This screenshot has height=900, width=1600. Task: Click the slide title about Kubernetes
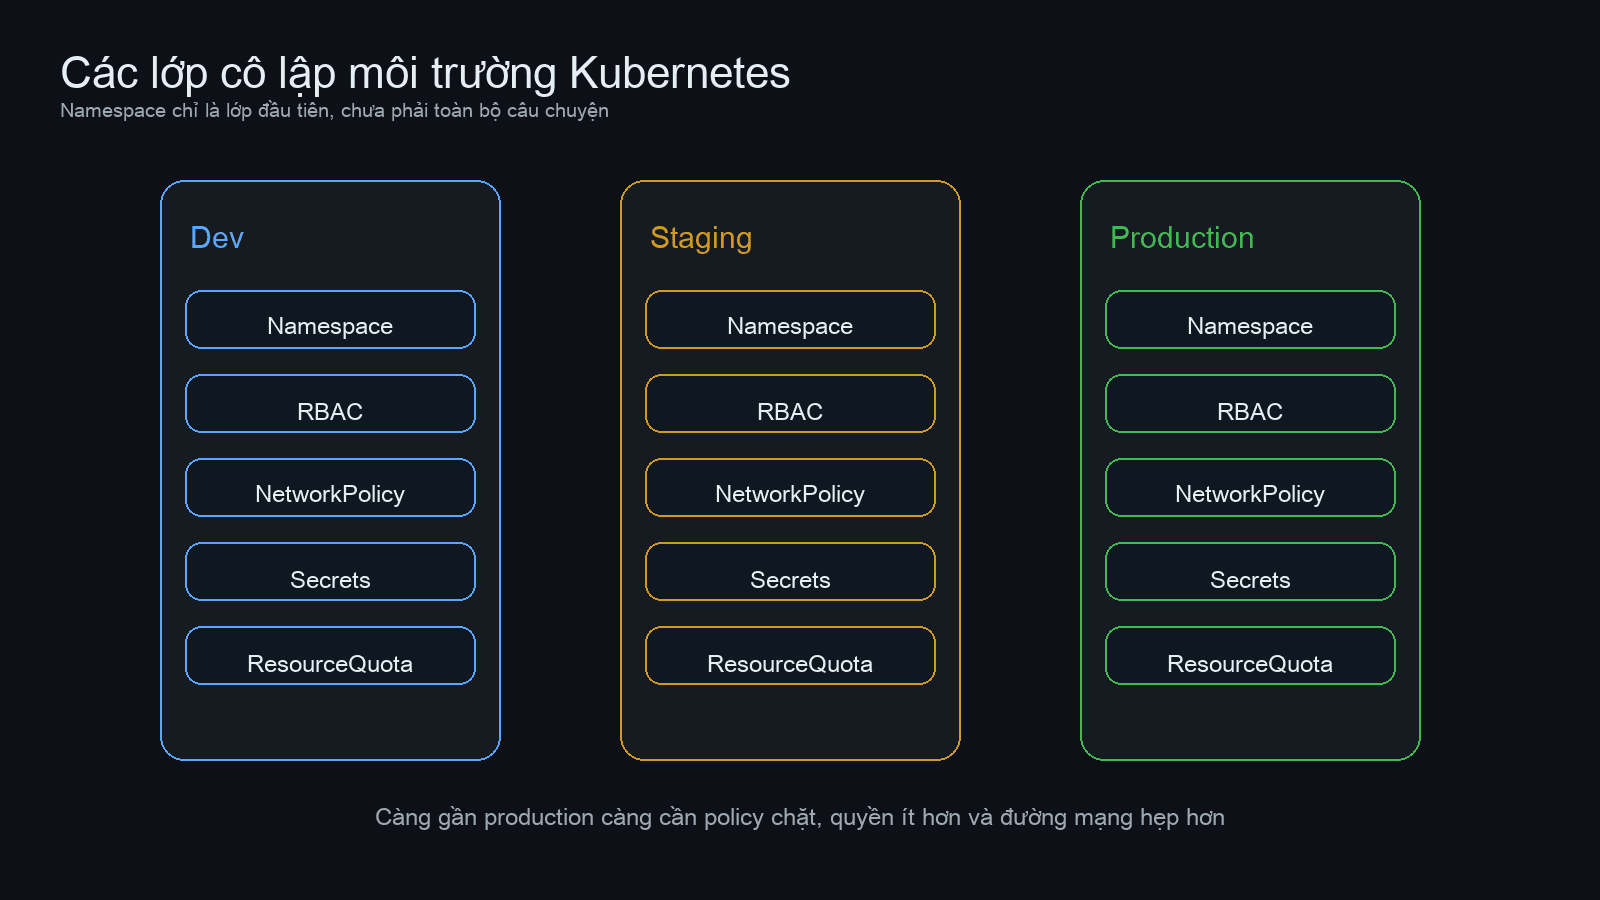point(425,74)
